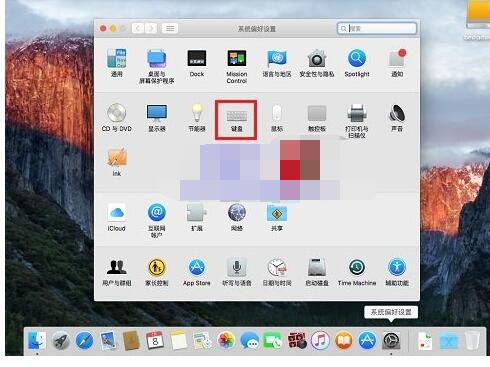The height and width of the screenshot is (367, 490).
Task: Open the Mail stamp icon in the Dock
Action: (x=108, y=341)
